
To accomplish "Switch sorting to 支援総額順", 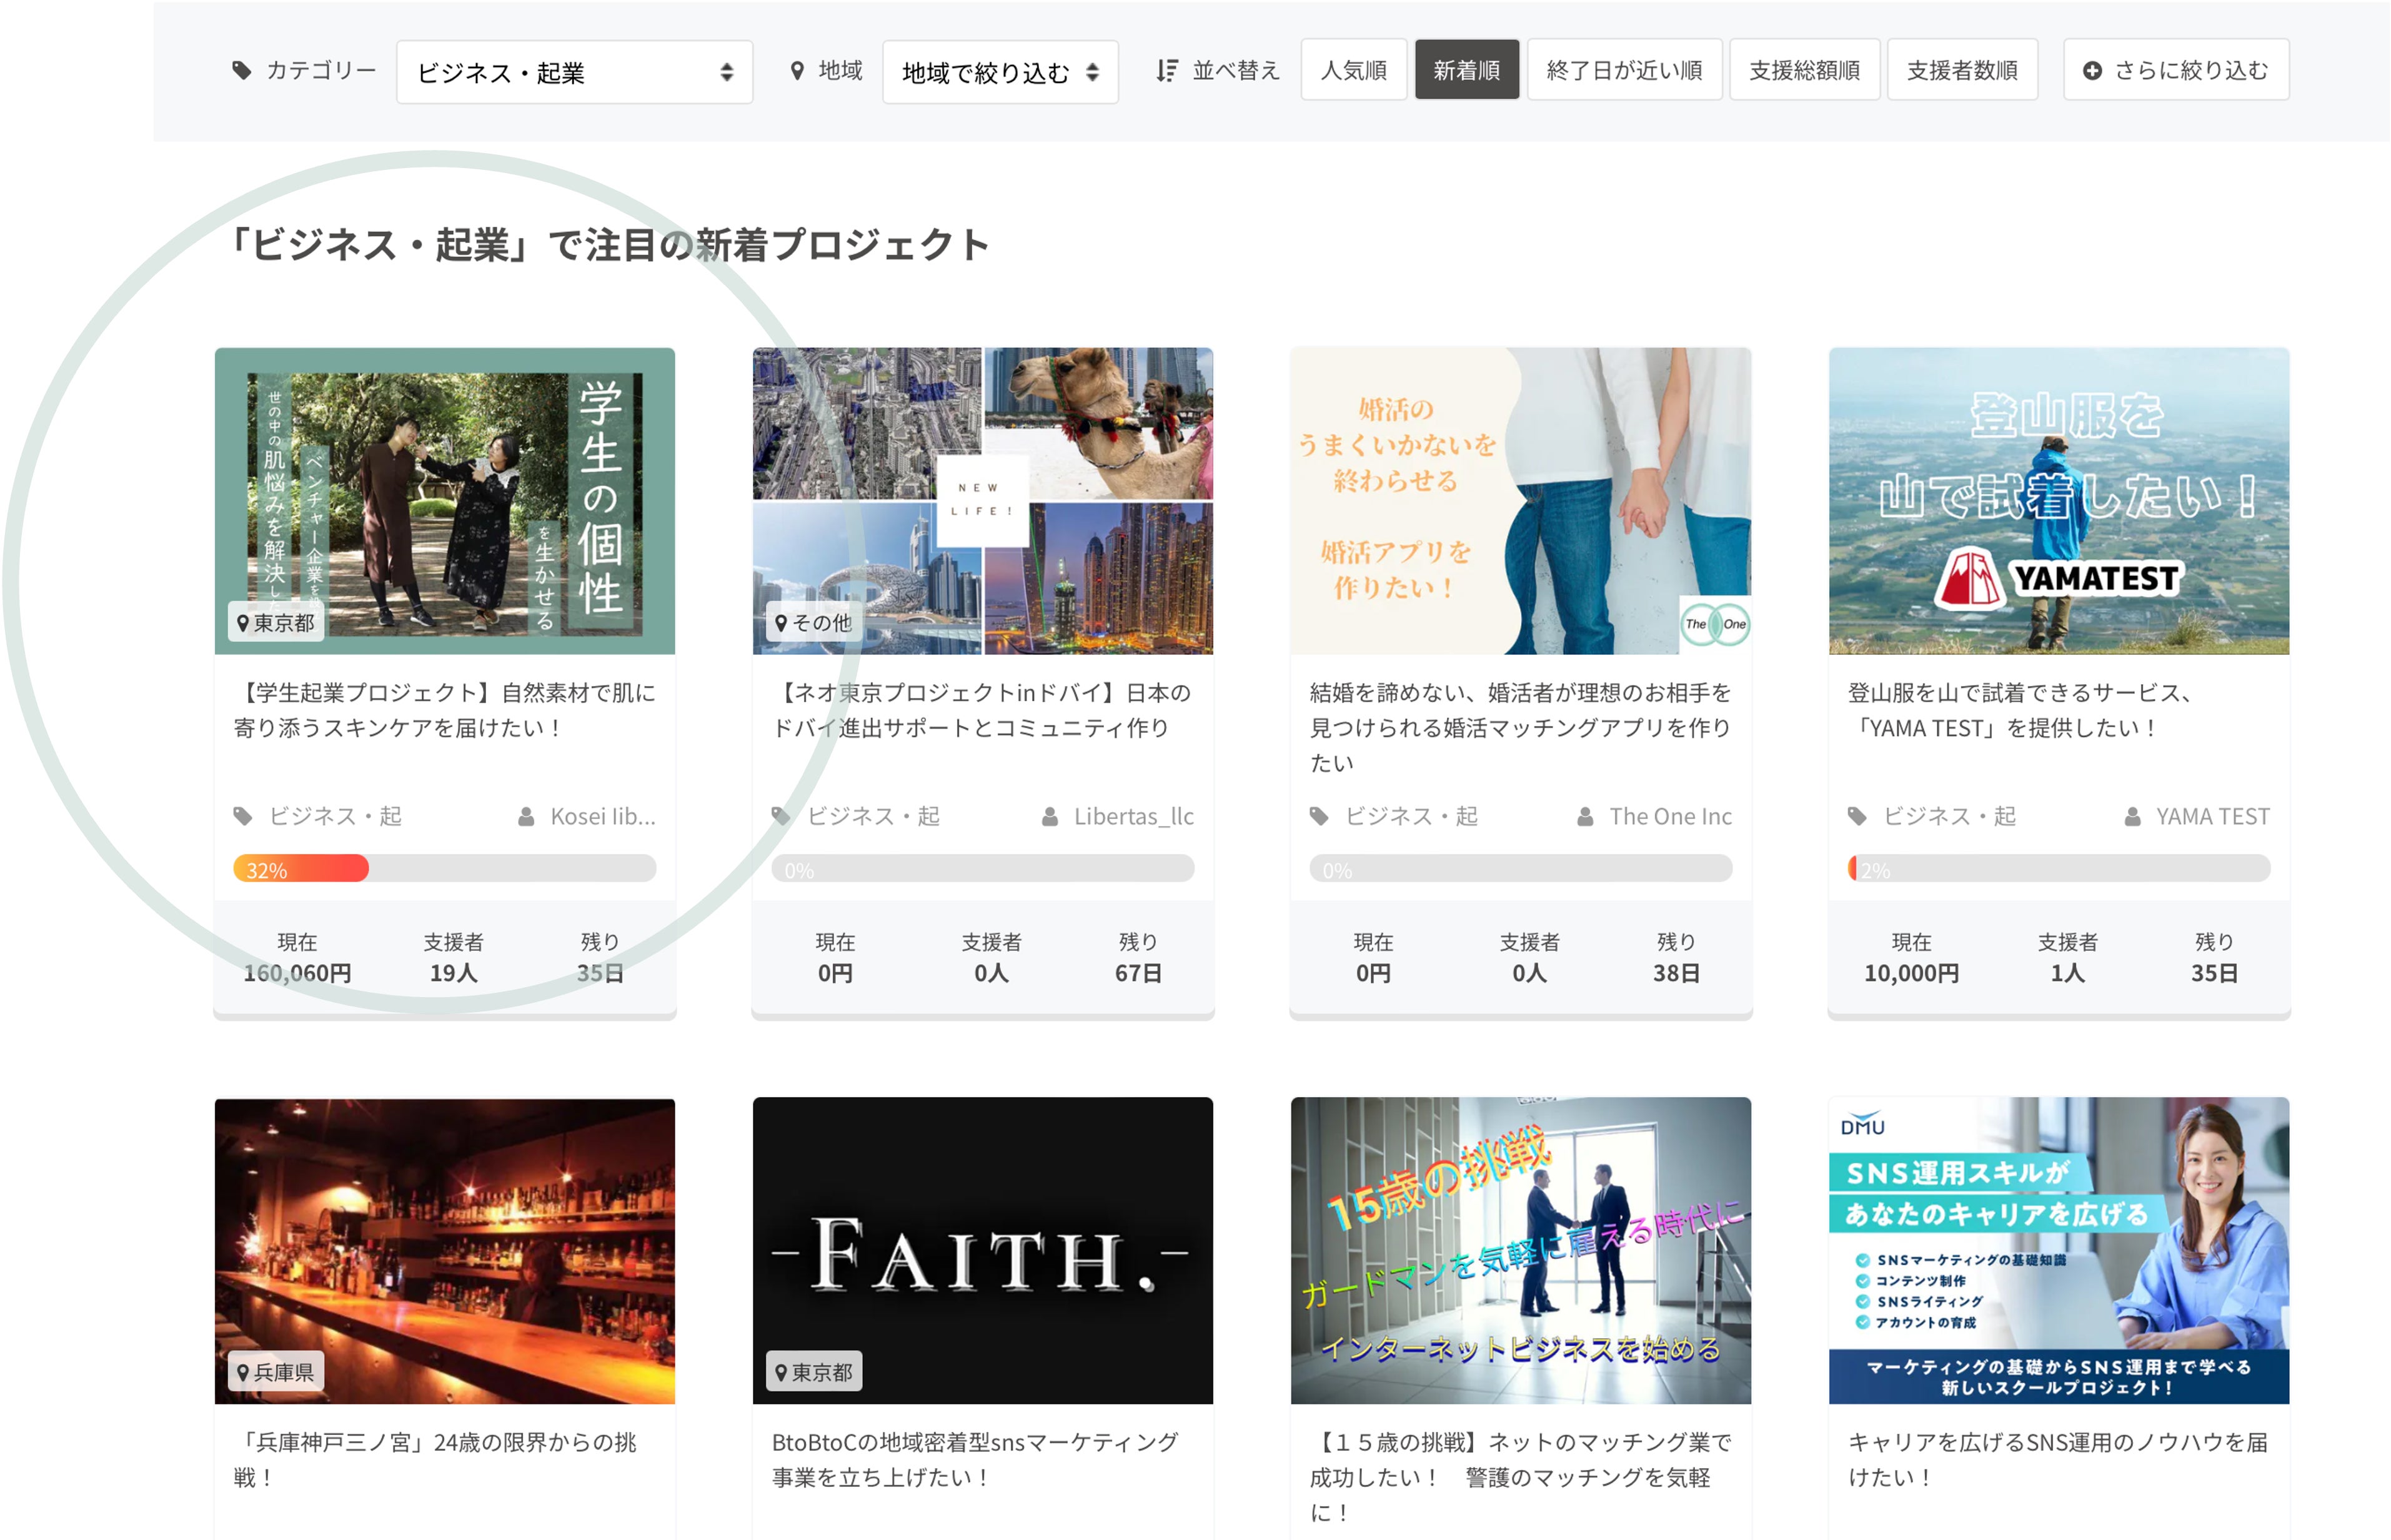I will [1804, 70].
